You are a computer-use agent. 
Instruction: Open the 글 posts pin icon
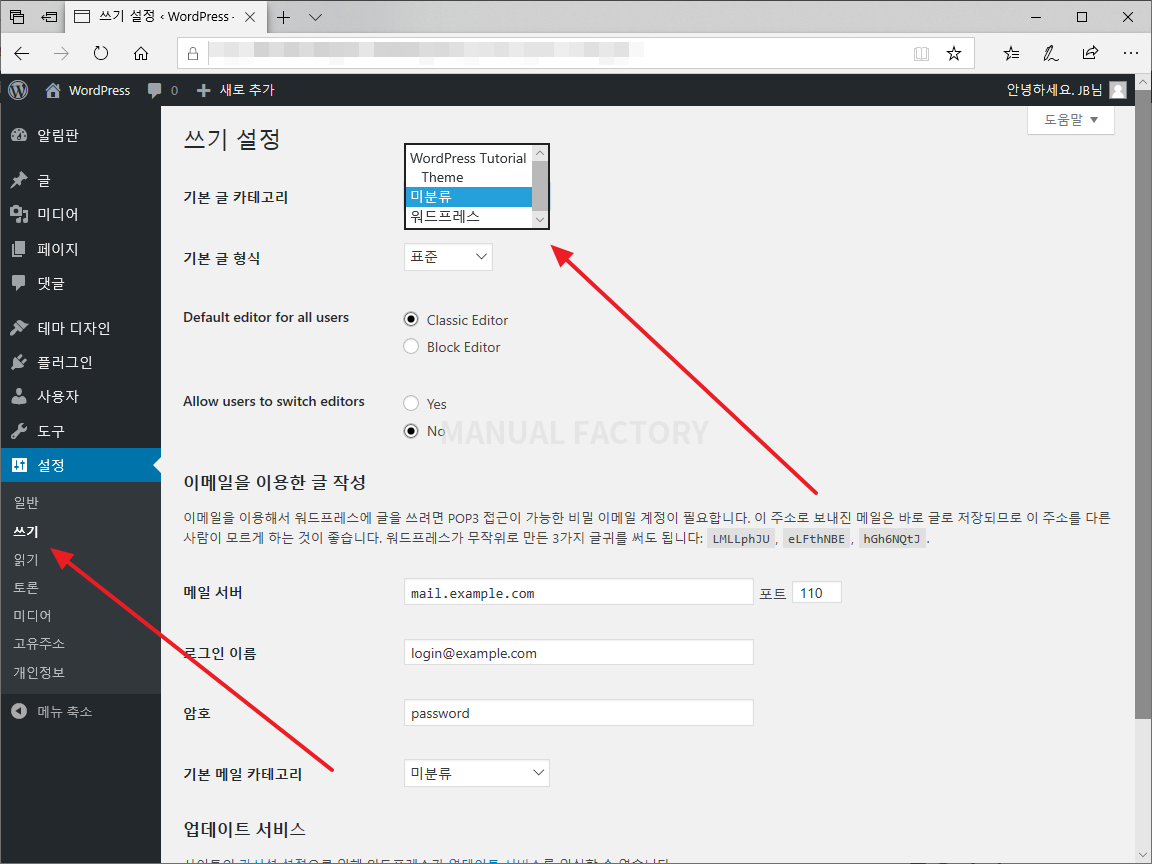click(x=19, y=180)
